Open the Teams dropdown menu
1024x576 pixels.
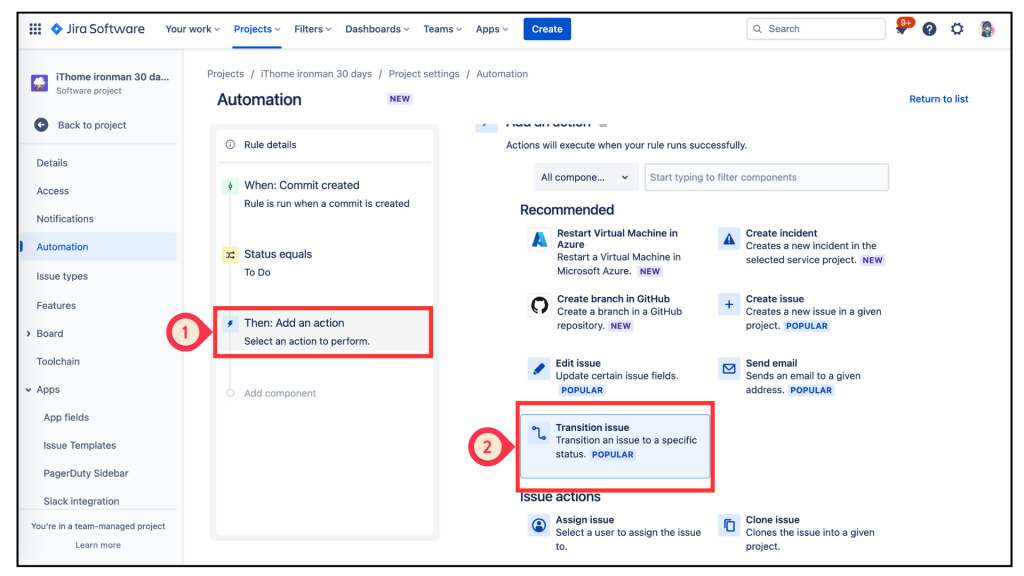442,29
